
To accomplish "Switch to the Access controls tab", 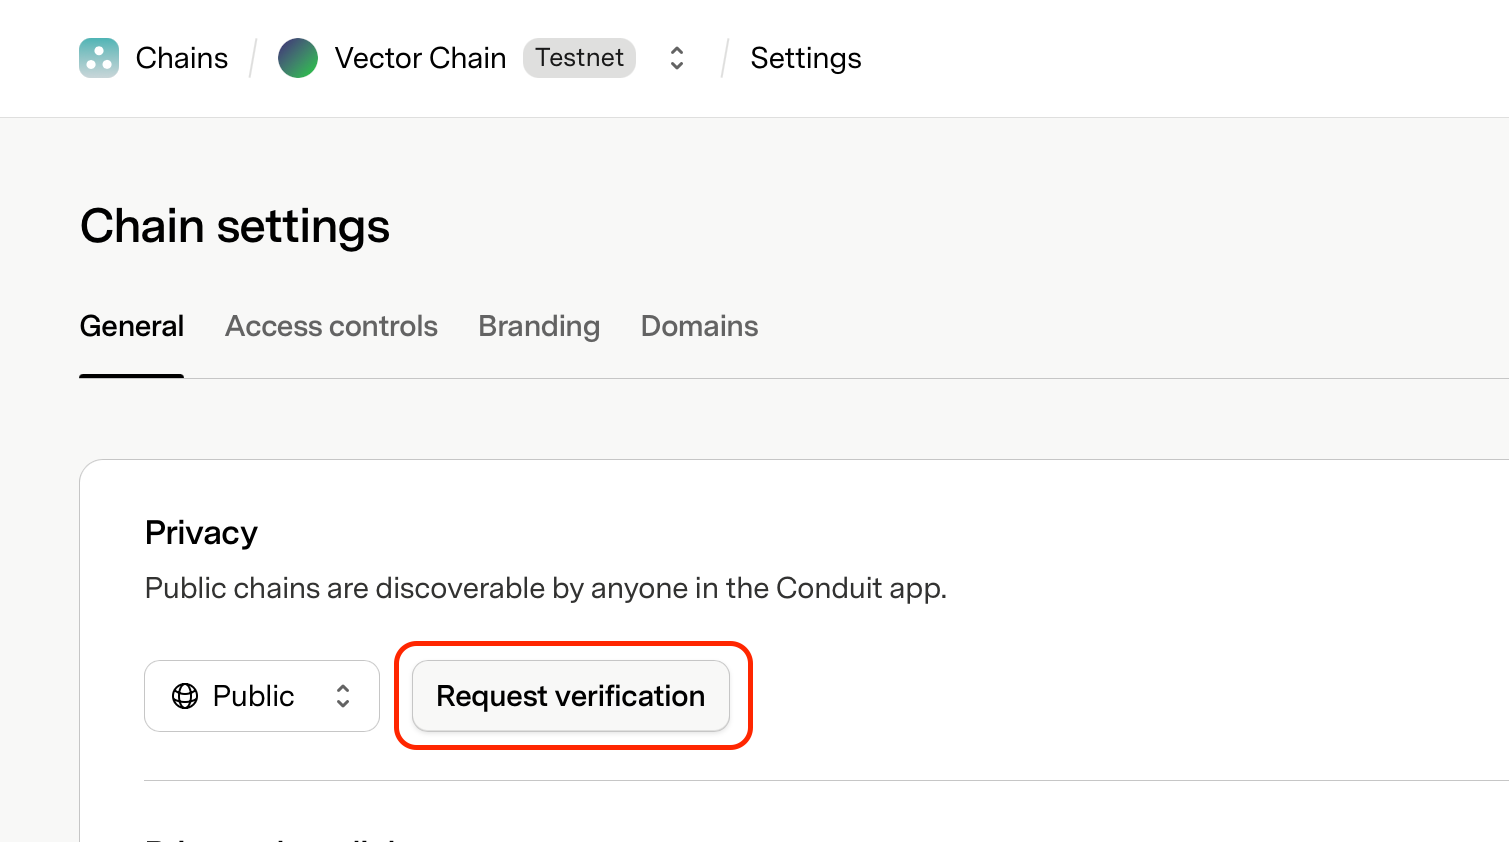I will click(x=331, y=326).
